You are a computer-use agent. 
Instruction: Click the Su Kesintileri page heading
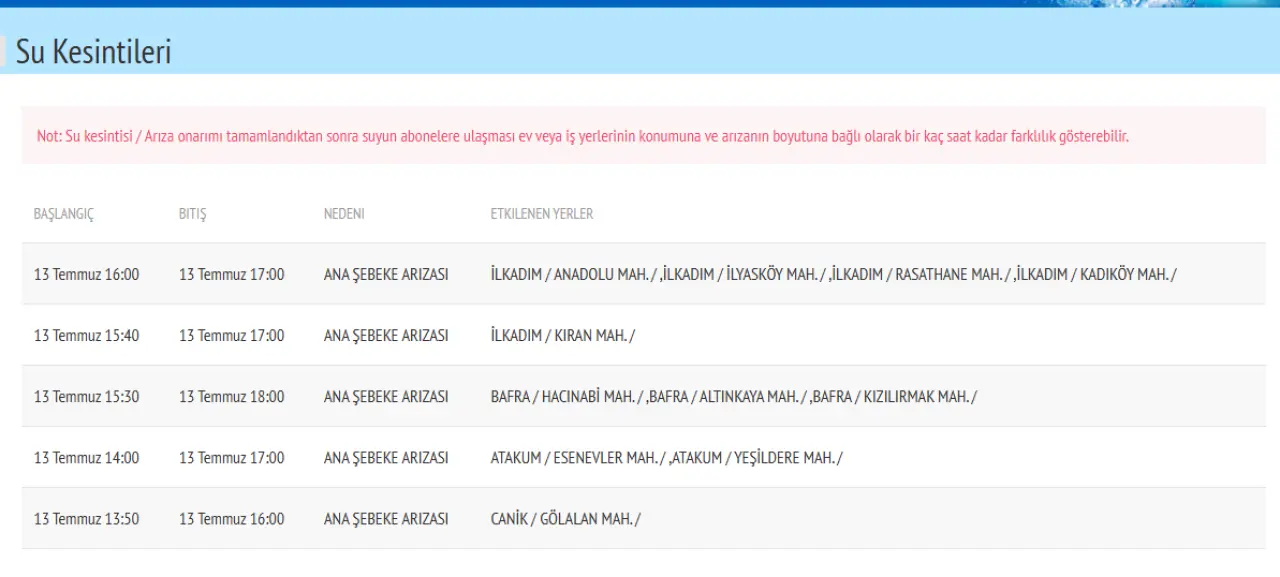click(x=93, y=52)
